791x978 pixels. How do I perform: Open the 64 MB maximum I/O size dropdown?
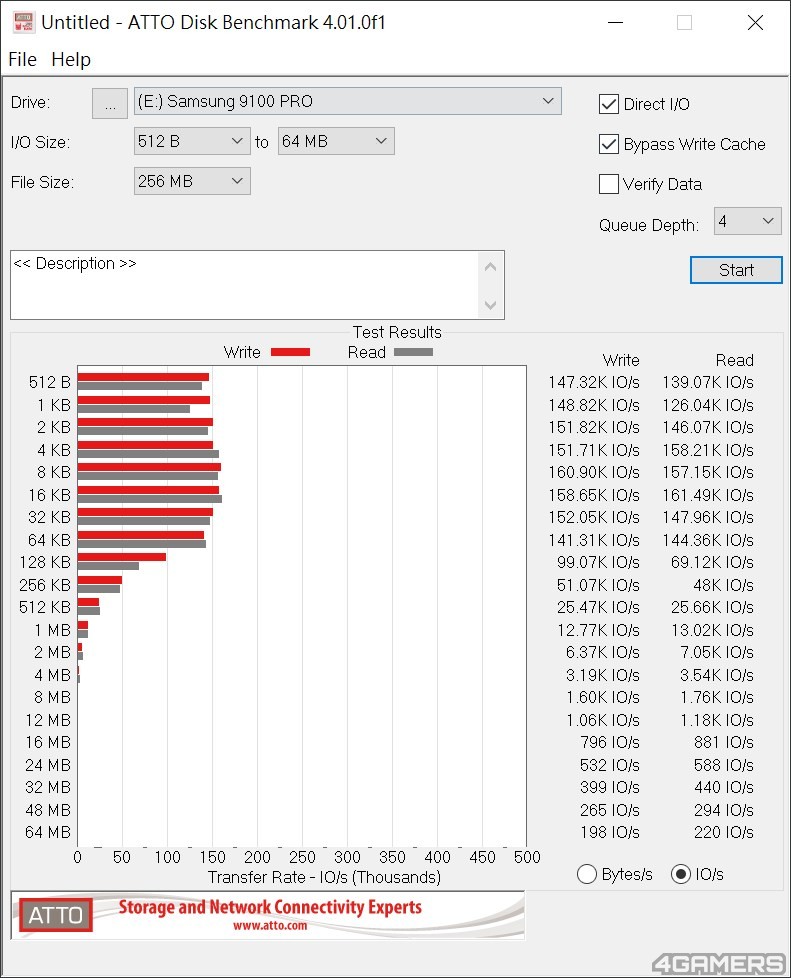[336, 142]
